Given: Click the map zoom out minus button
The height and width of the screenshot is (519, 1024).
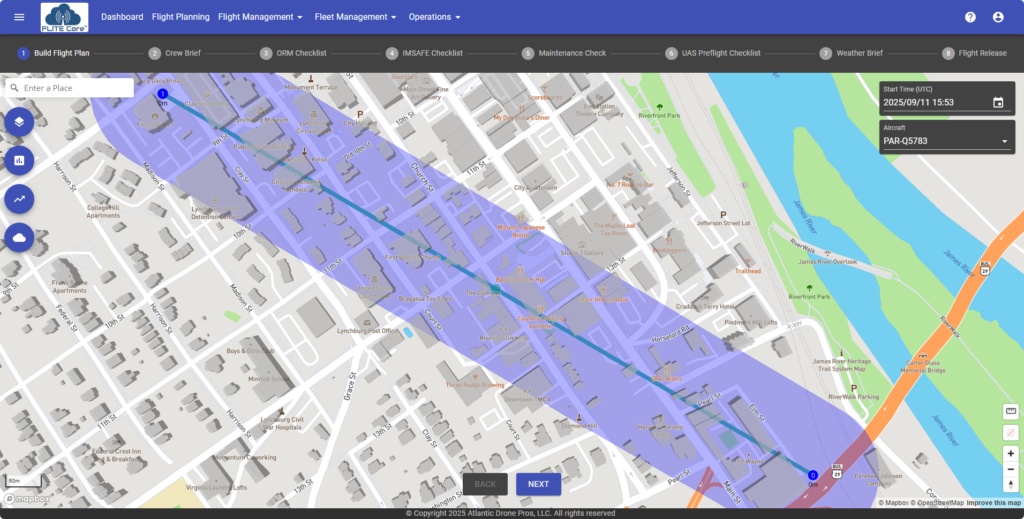Looking at the screenshot, I should (x=1010, y=469).
